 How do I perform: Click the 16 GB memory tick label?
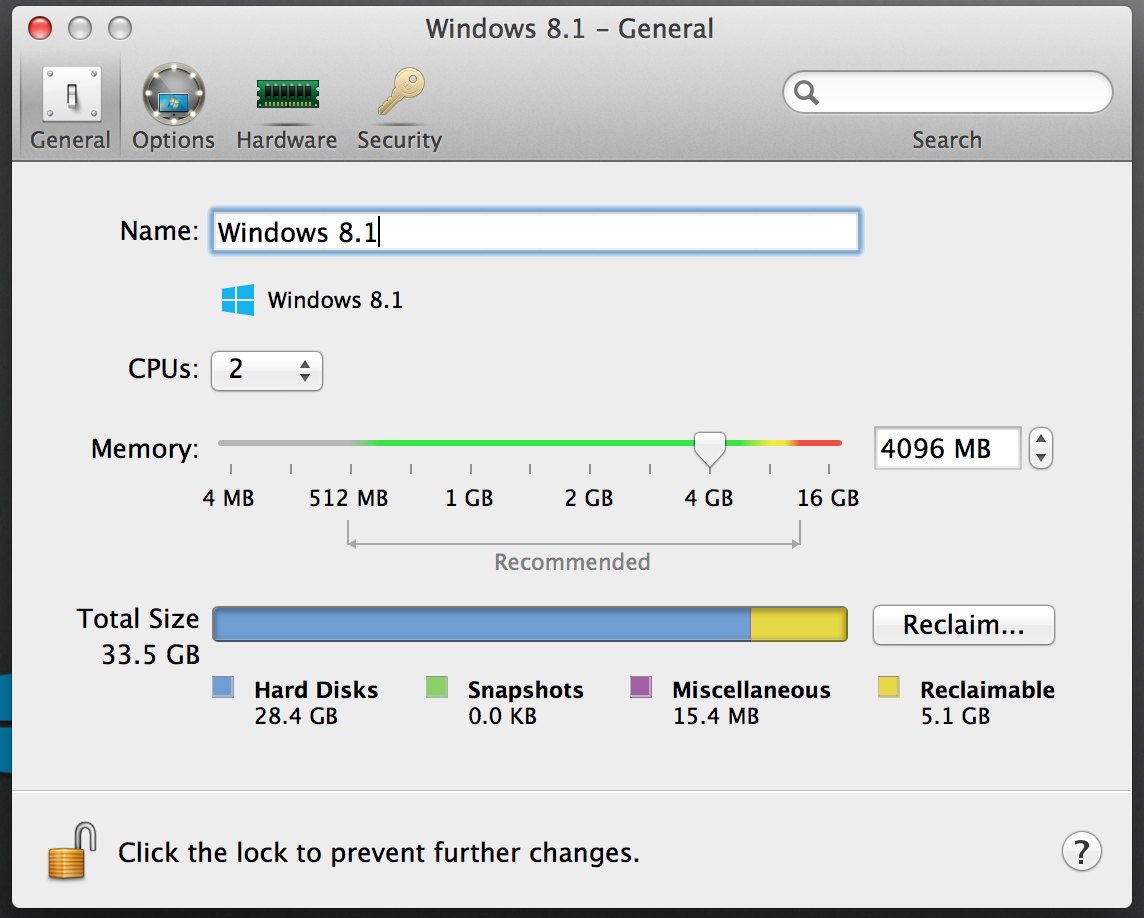[x=828, y=498]
